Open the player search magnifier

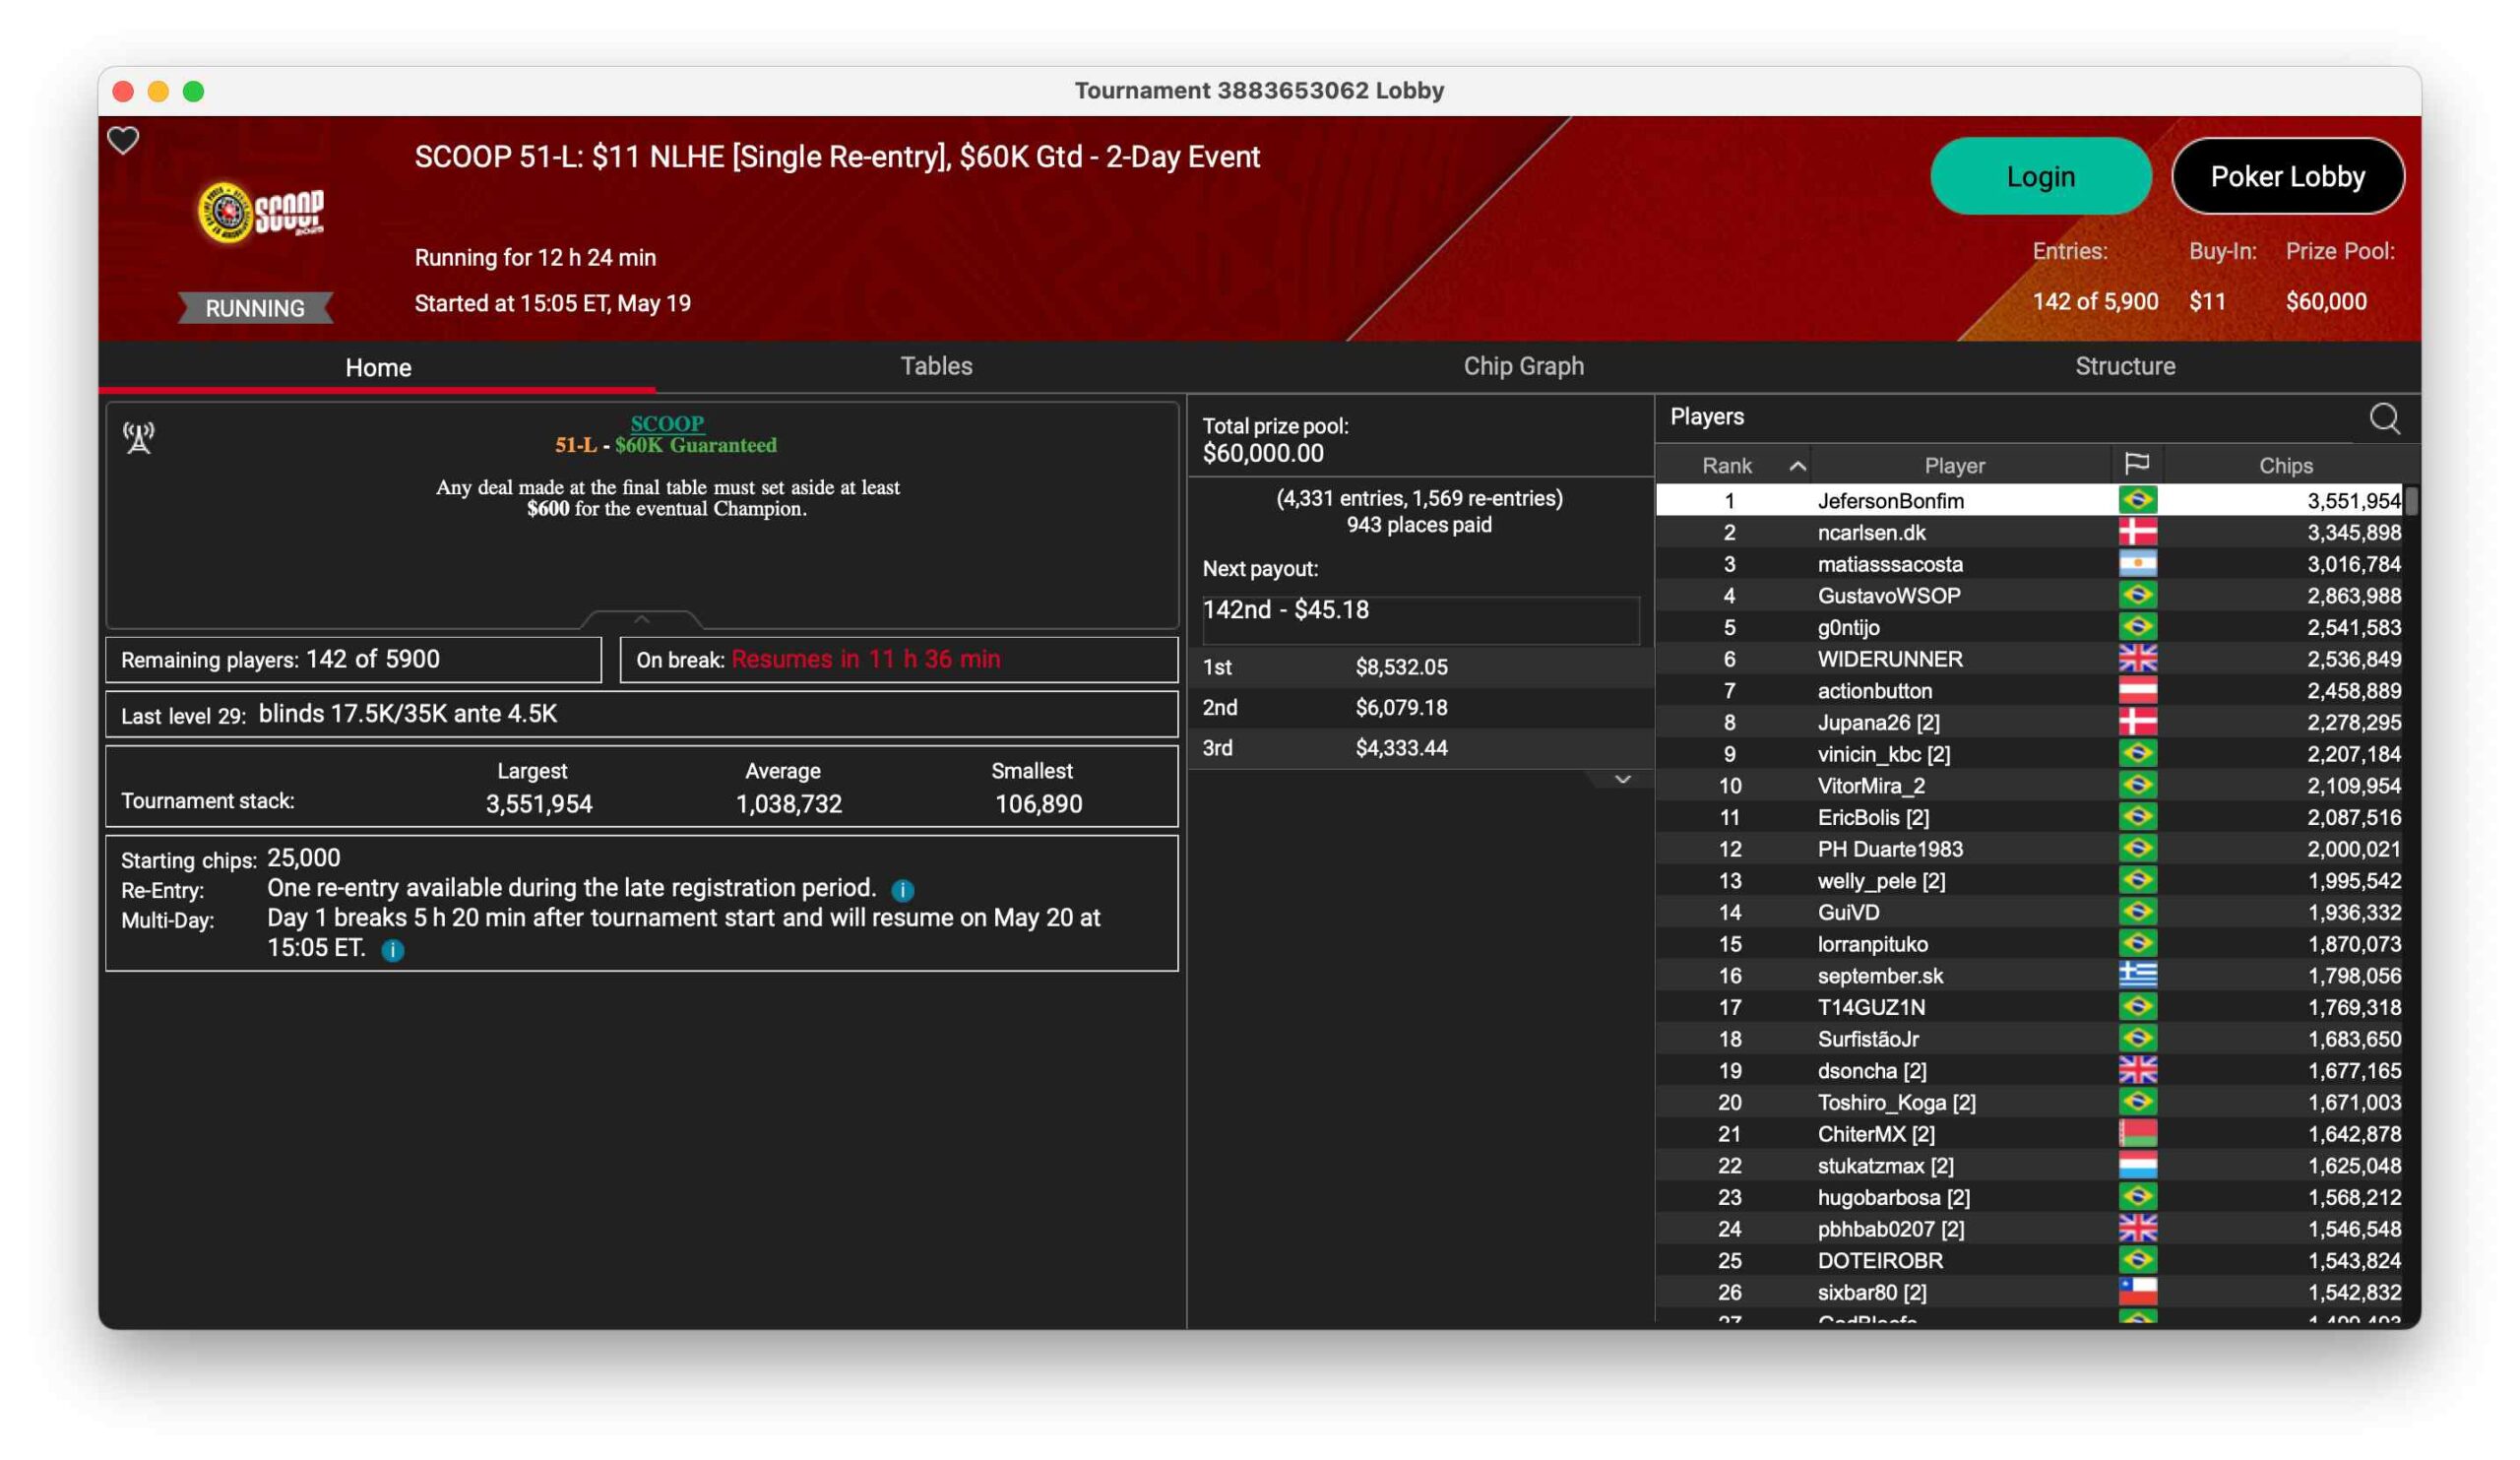2384,418
